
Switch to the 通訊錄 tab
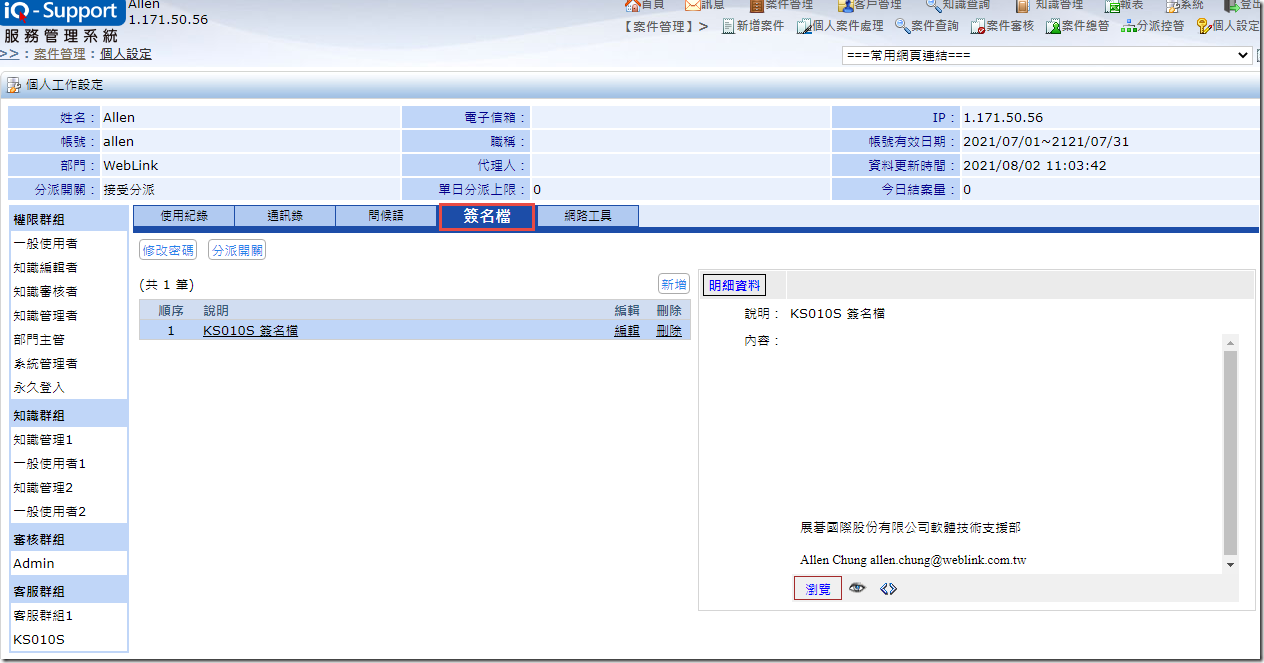285,216
